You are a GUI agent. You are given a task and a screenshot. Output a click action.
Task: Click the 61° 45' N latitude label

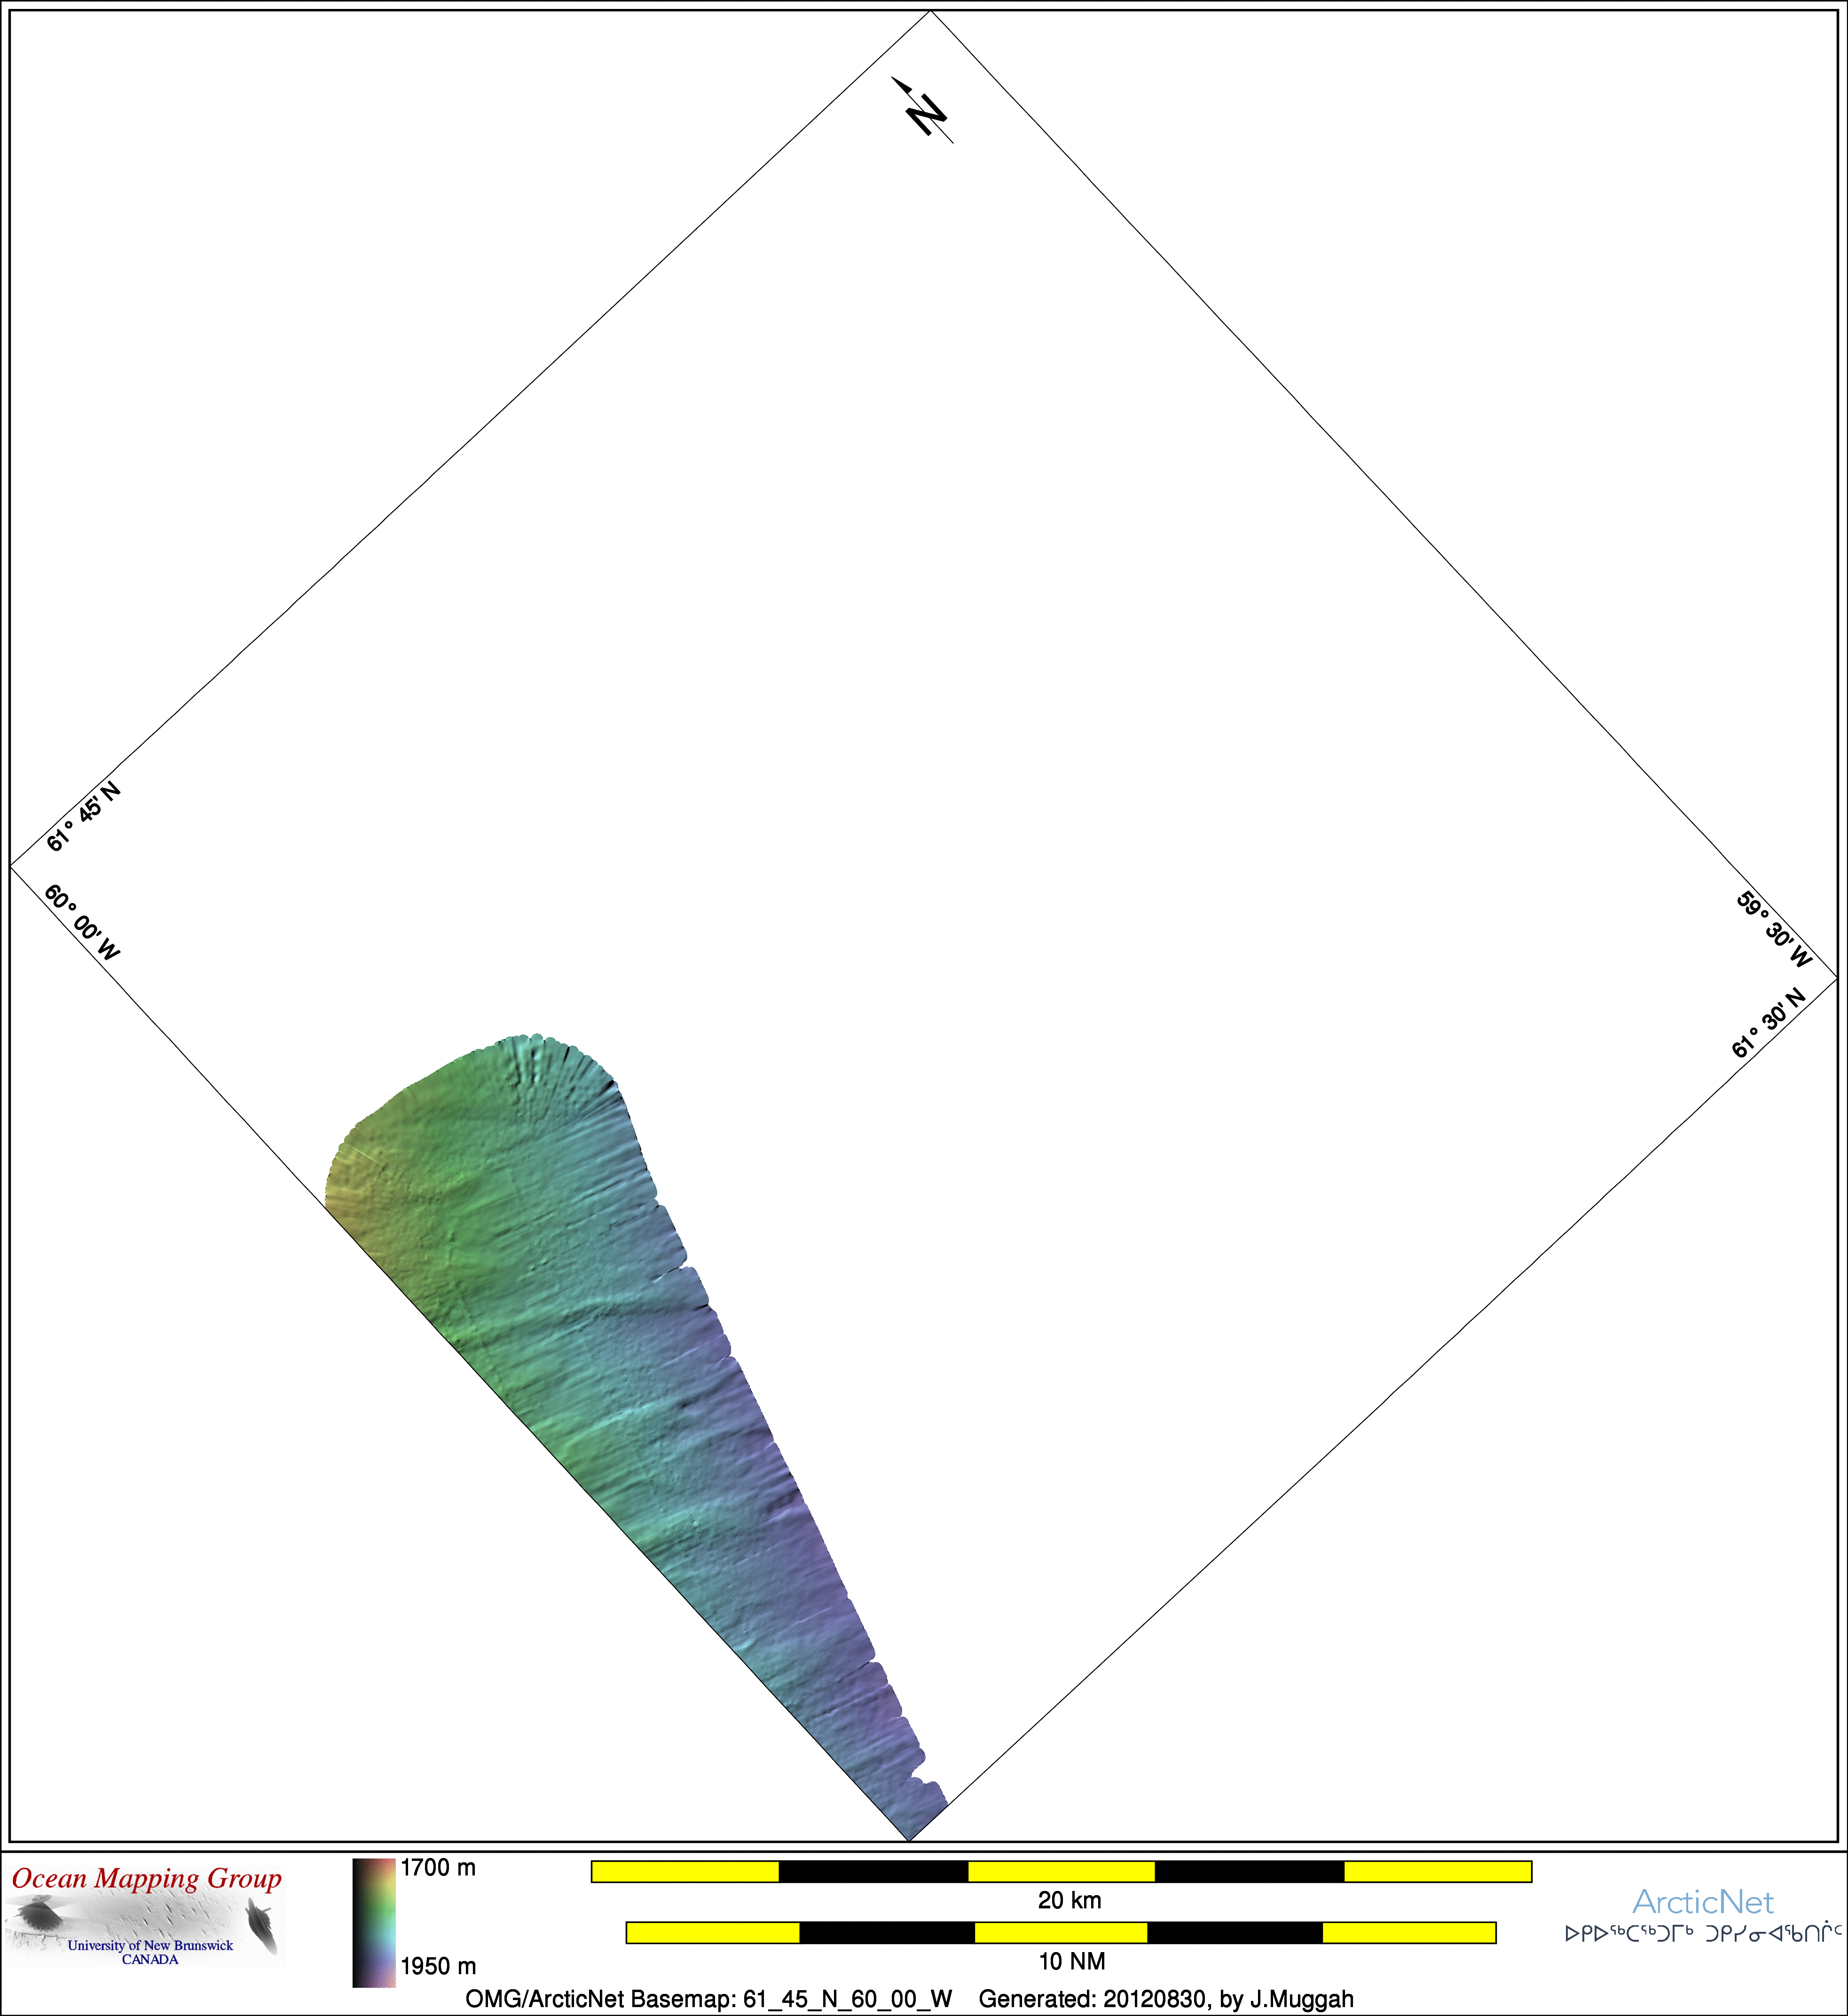point(84,817)
